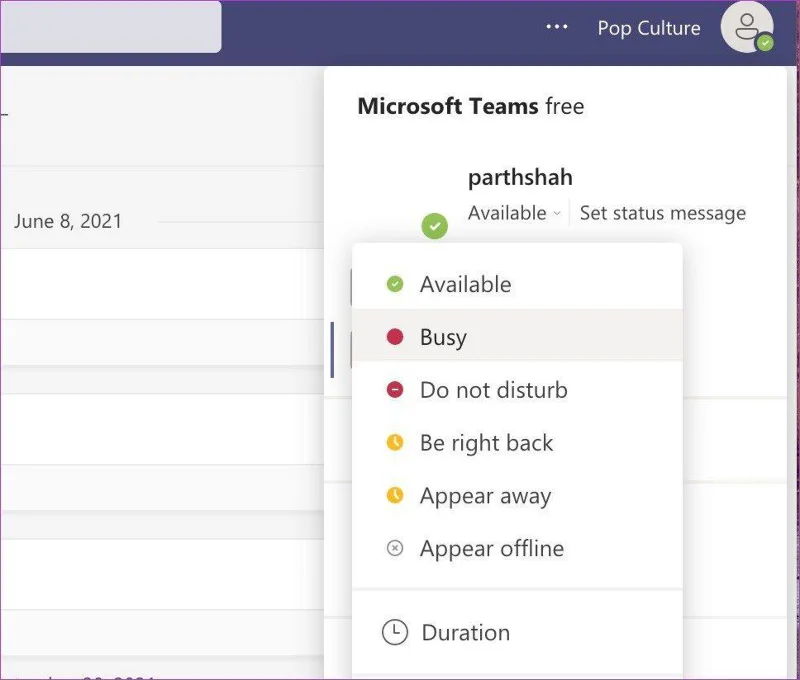Click the large green presence badge on profile
The image size is (800, 680).
click(435, 226)
